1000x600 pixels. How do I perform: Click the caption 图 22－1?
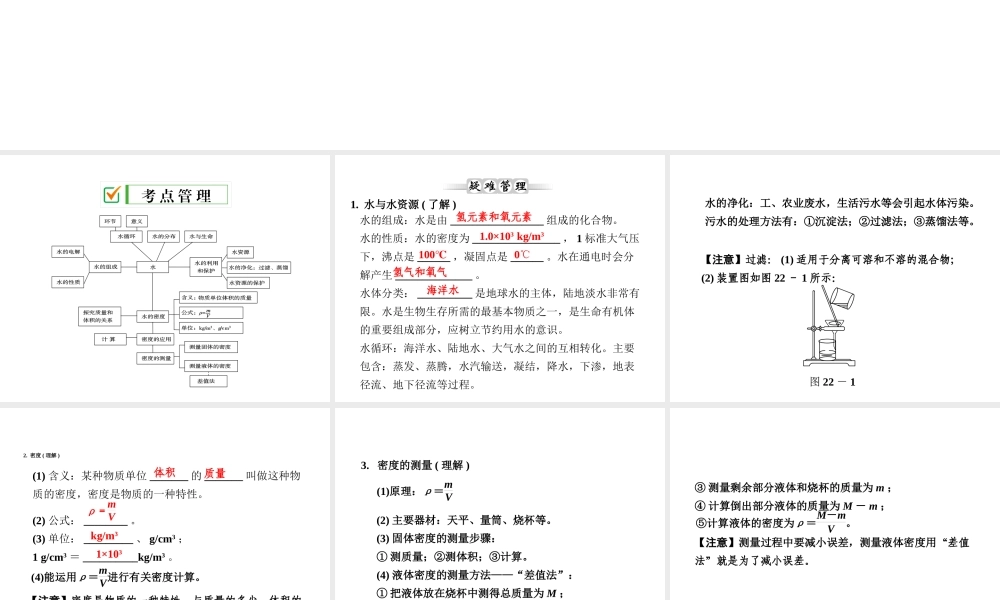click(x=833, y=382)
